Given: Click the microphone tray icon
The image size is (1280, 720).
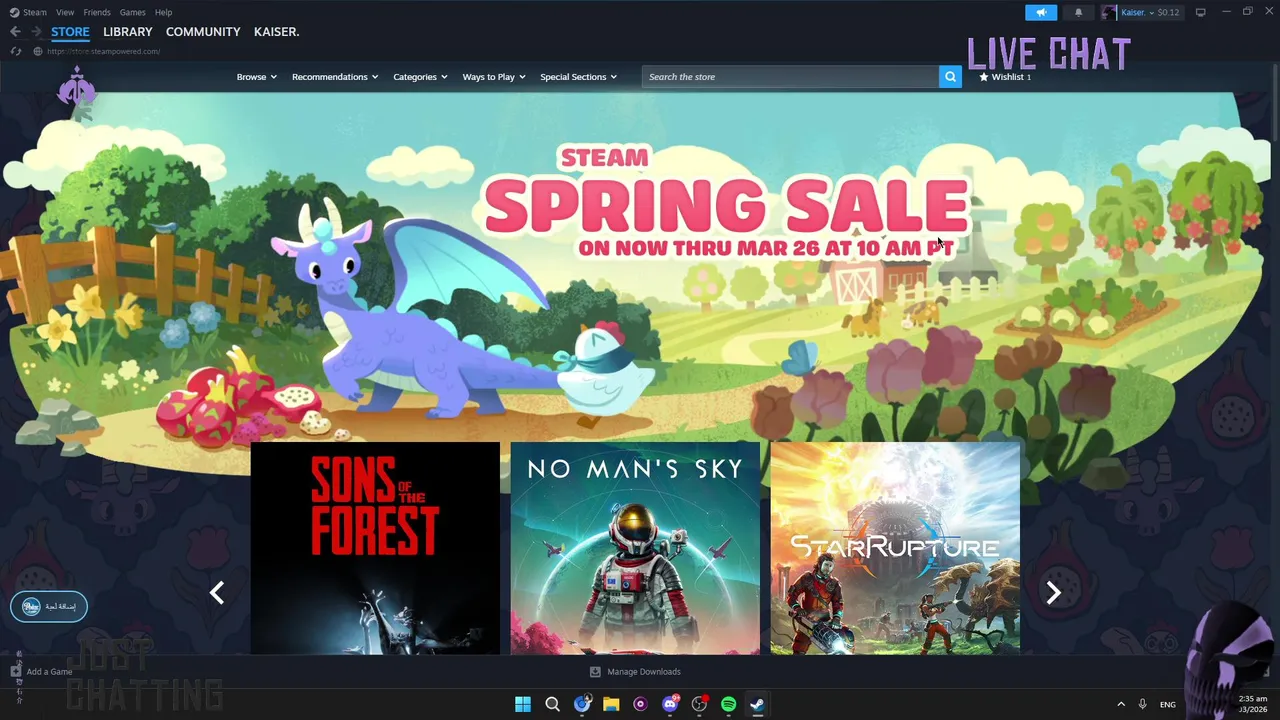Looking at the screenshot, I should coord(1142,705).
